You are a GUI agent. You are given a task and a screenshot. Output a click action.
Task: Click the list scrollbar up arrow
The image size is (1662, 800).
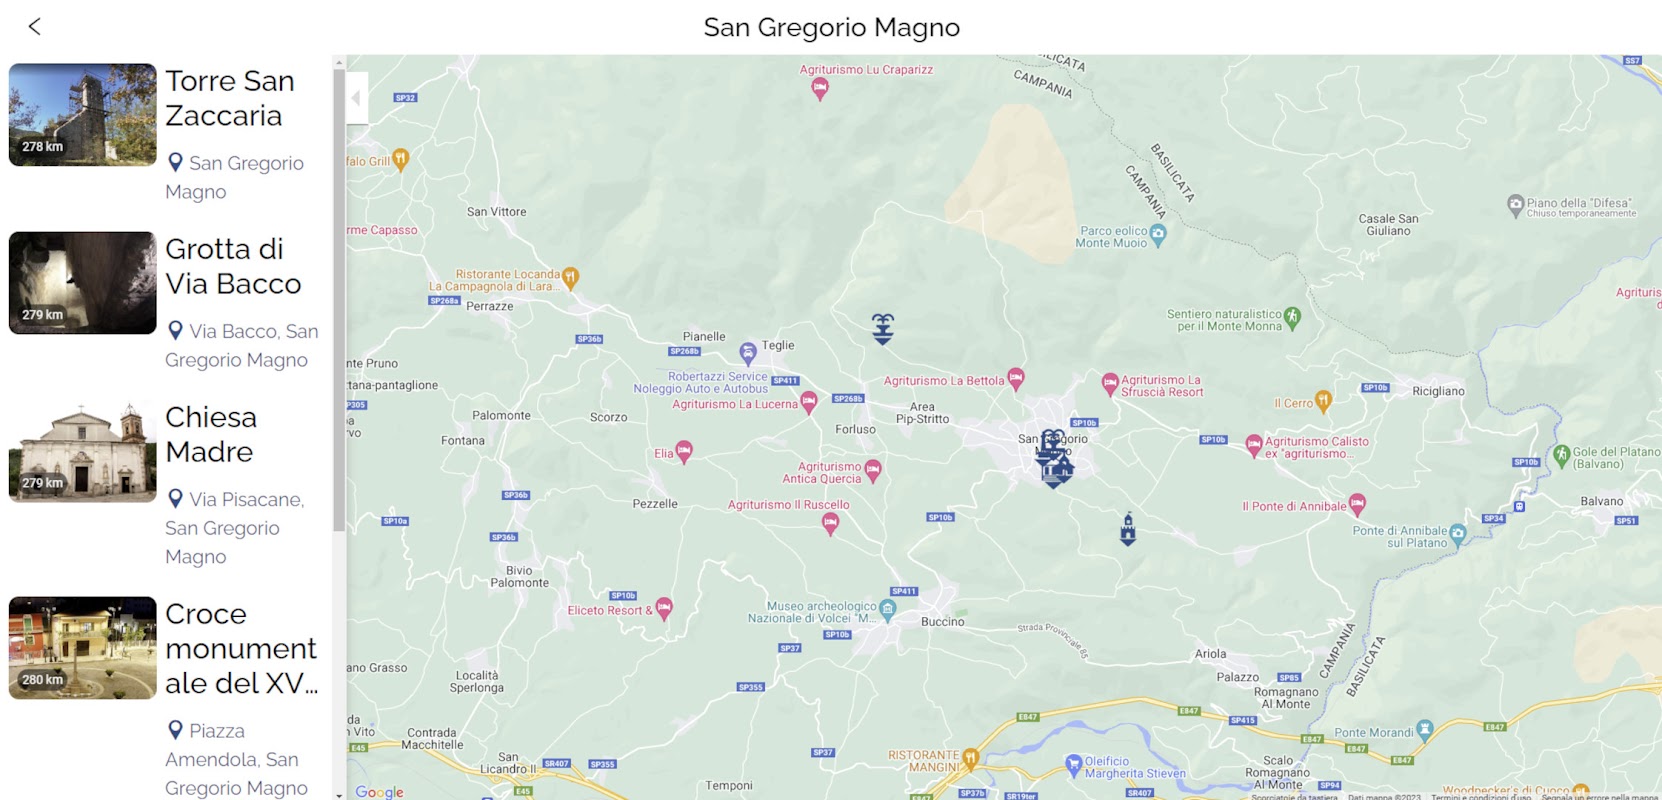point(339,62)
